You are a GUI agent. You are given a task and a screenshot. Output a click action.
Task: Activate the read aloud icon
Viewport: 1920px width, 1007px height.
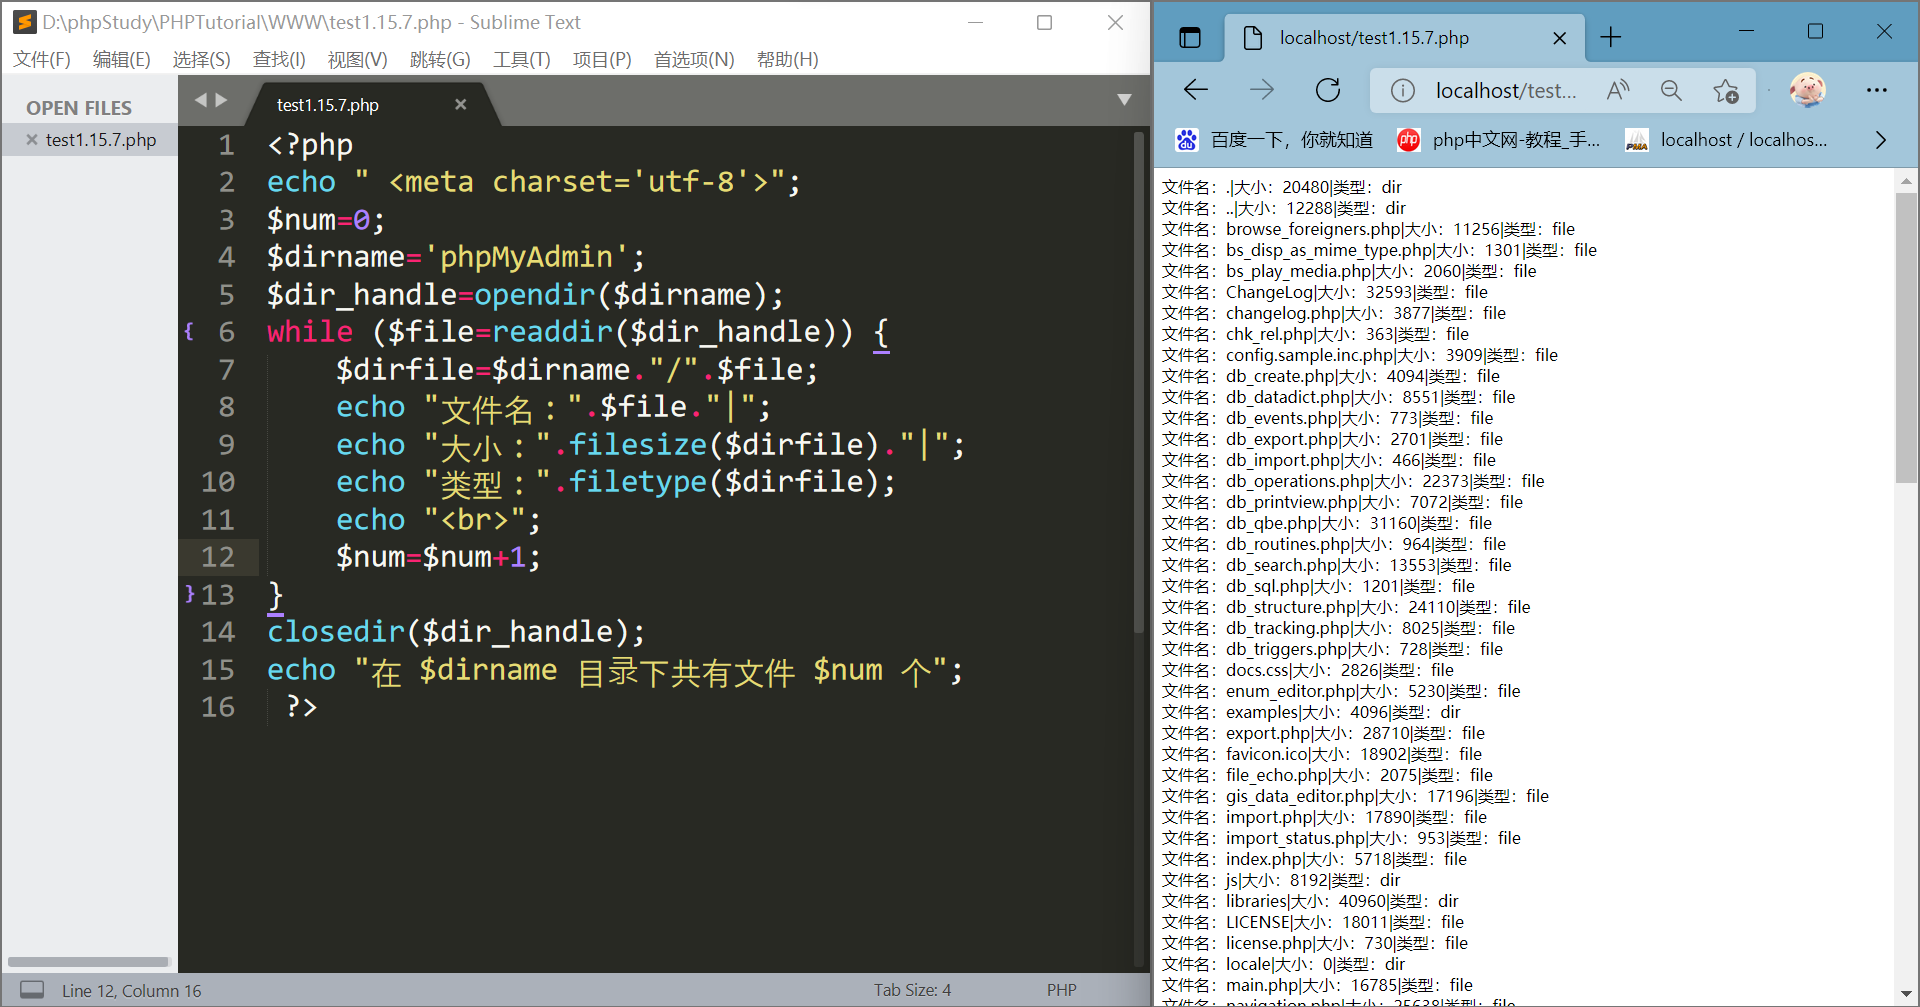click(x=1618, y=91)
